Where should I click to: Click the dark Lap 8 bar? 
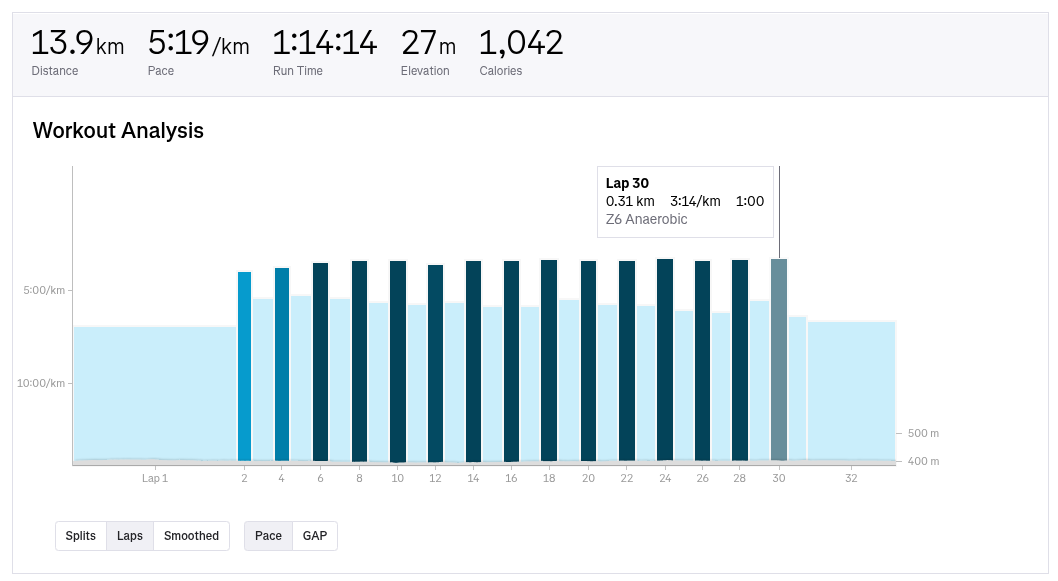pos(360,361)
